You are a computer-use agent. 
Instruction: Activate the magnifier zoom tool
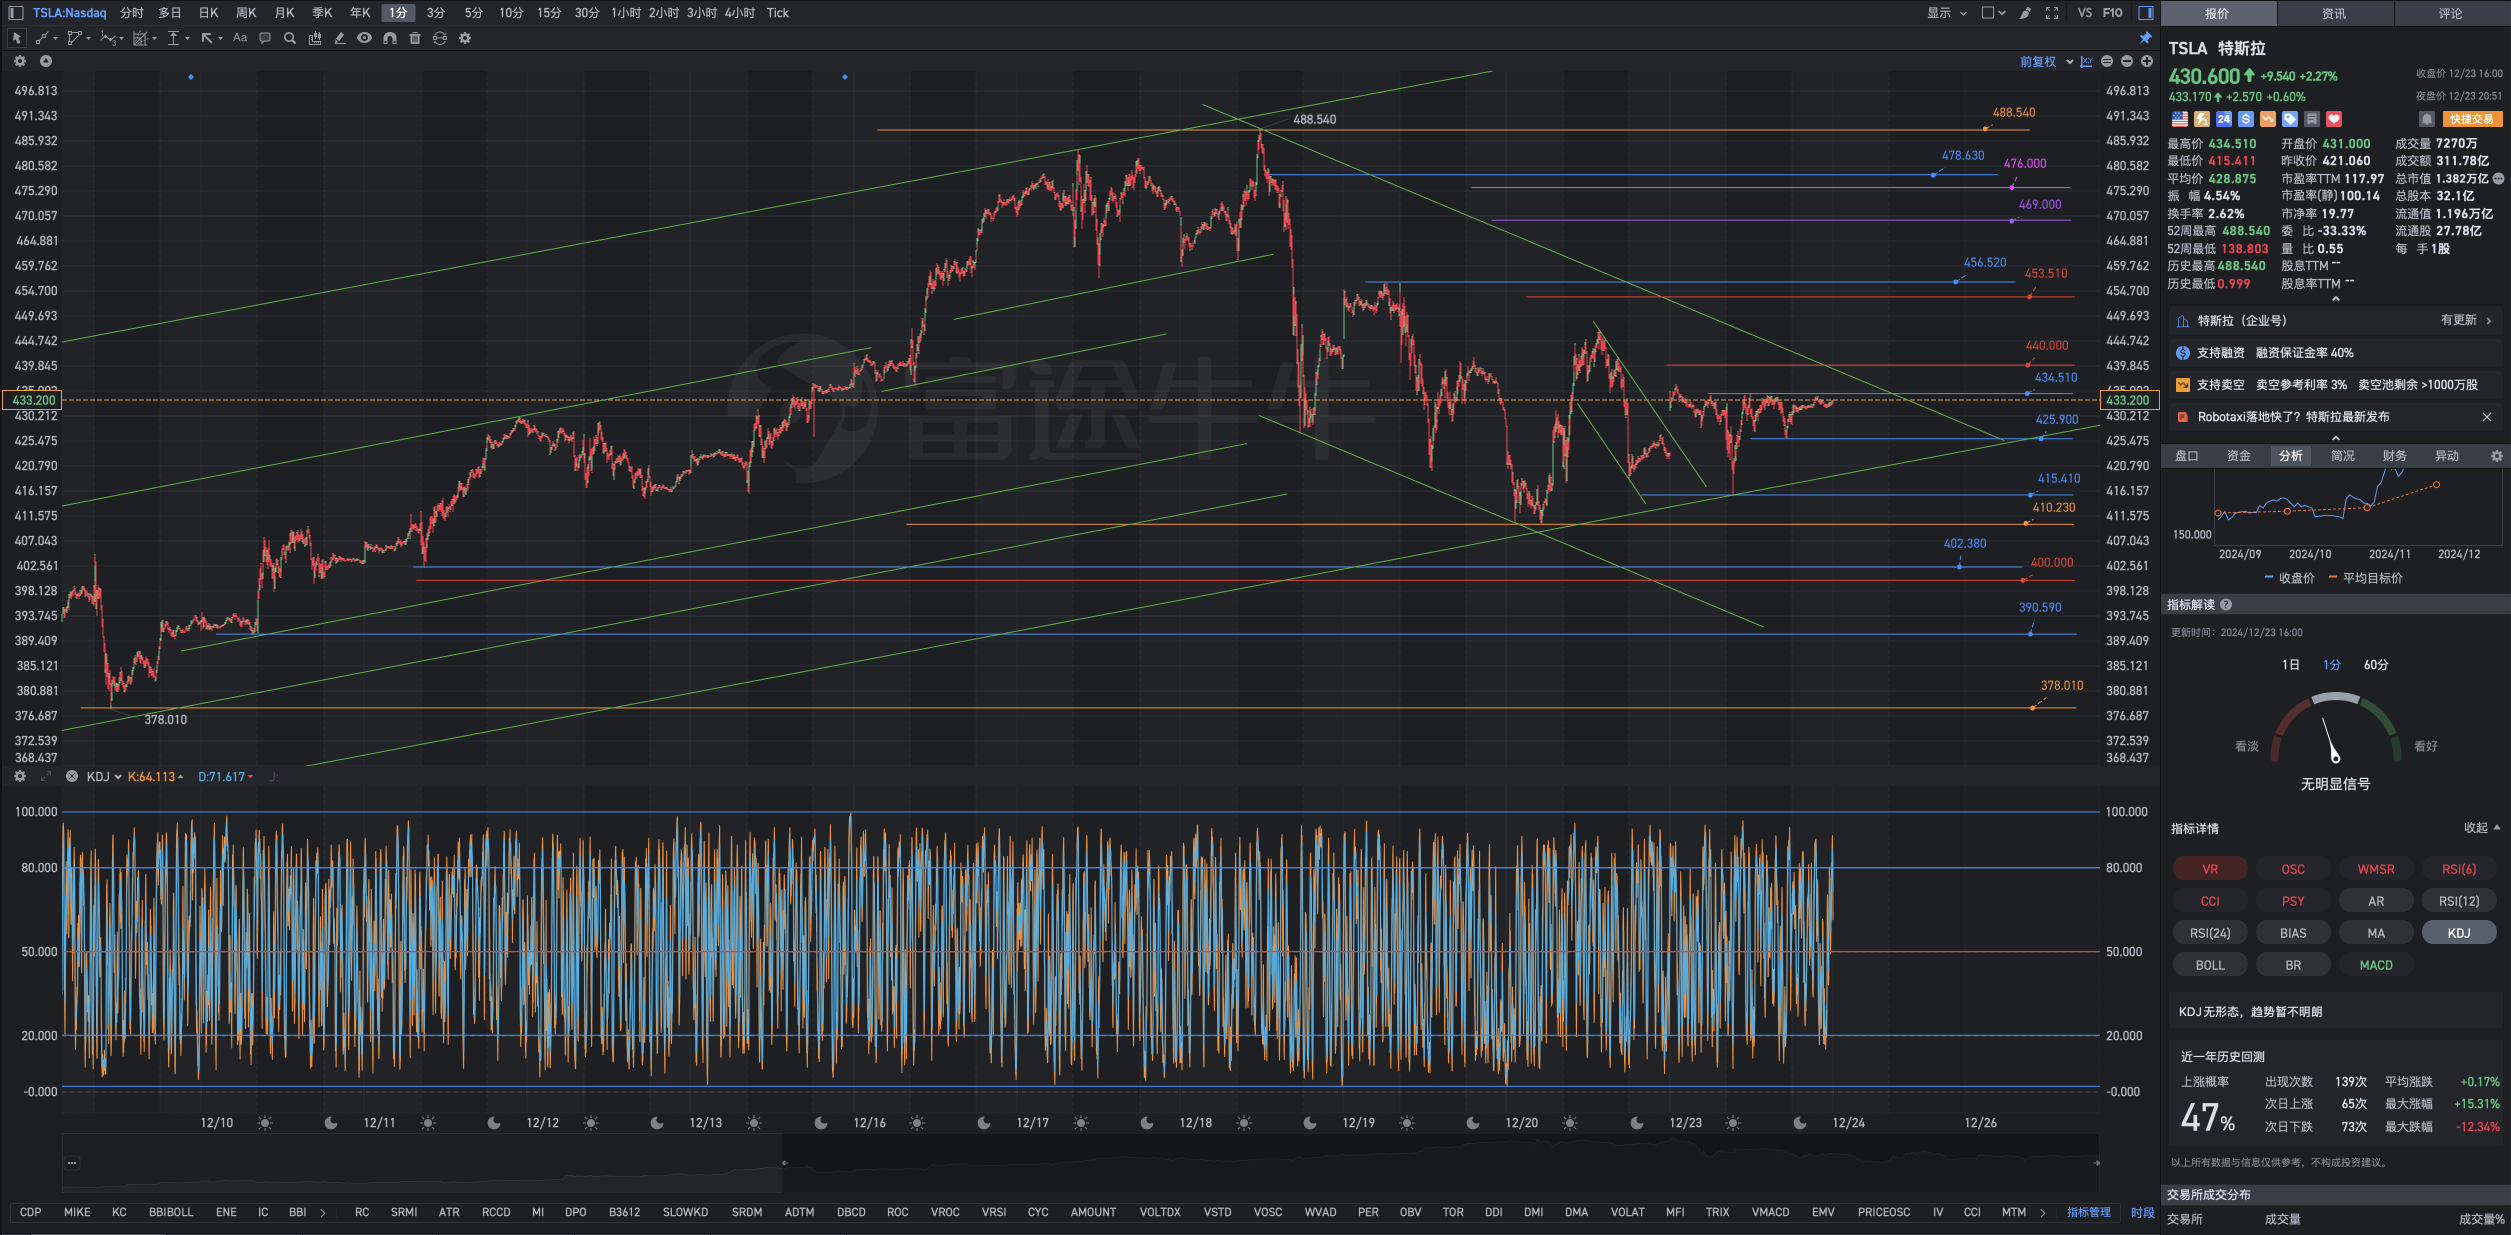click(x=290, y=38)
